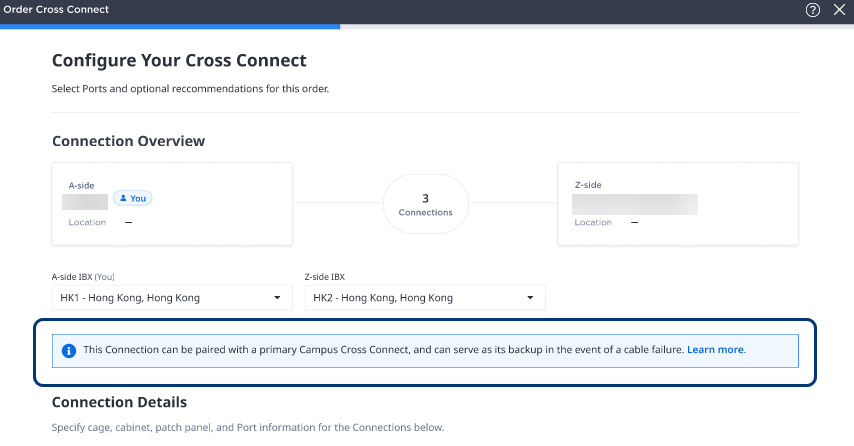Click the 3 Connections circle
The width and height of the screenshot is (854, 446).
pyautogui.click(x=425, y=204)
